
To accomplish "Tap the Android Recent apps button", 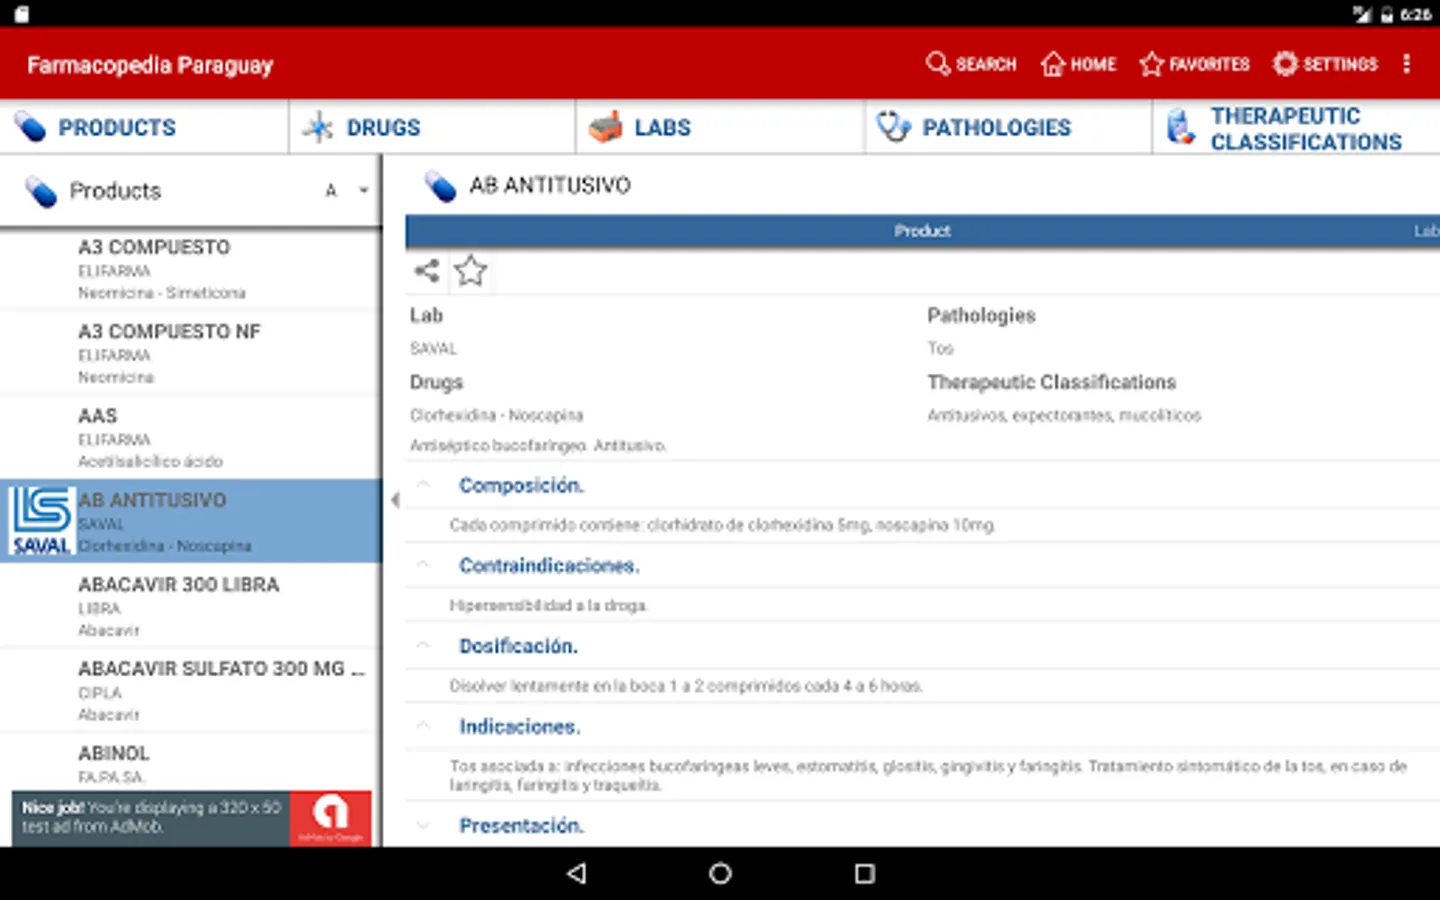I will (x=865, y=873).
